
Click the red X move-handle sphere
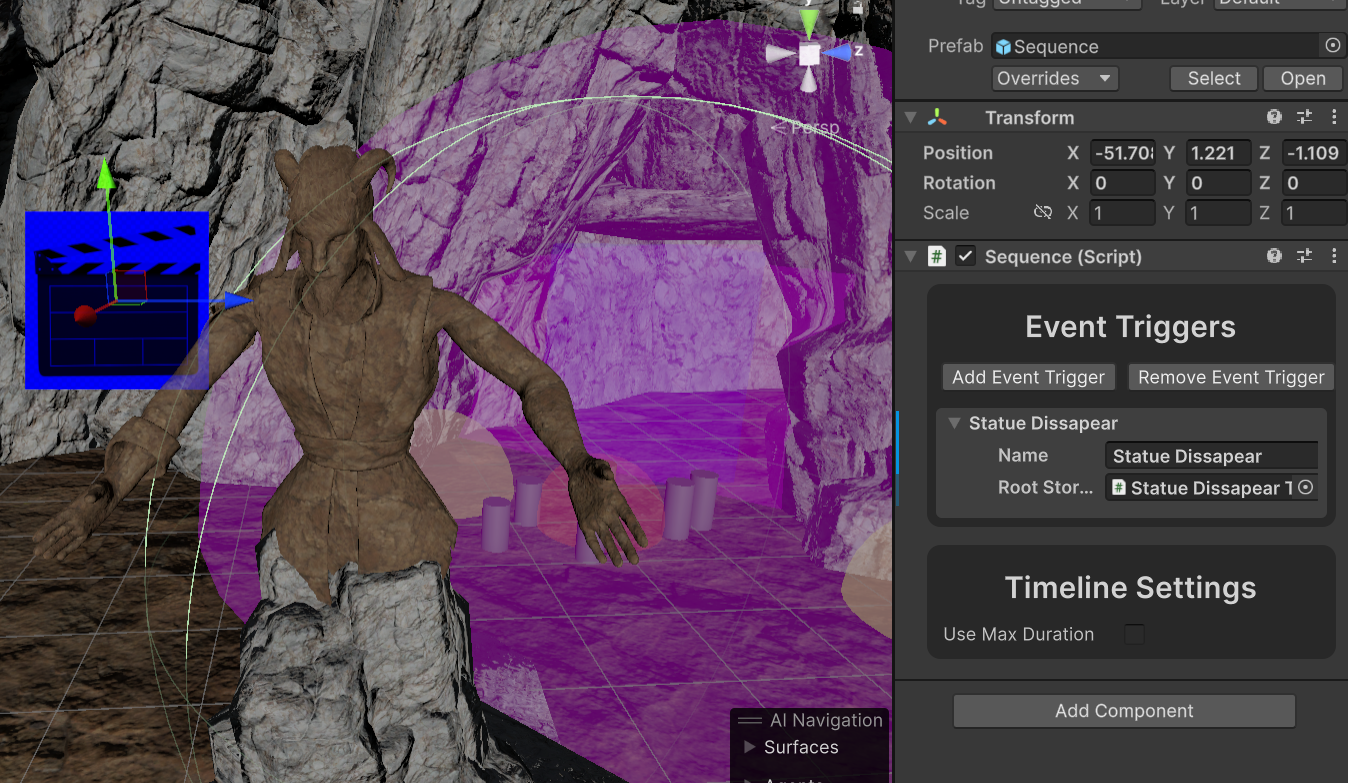tap(85, 316)
